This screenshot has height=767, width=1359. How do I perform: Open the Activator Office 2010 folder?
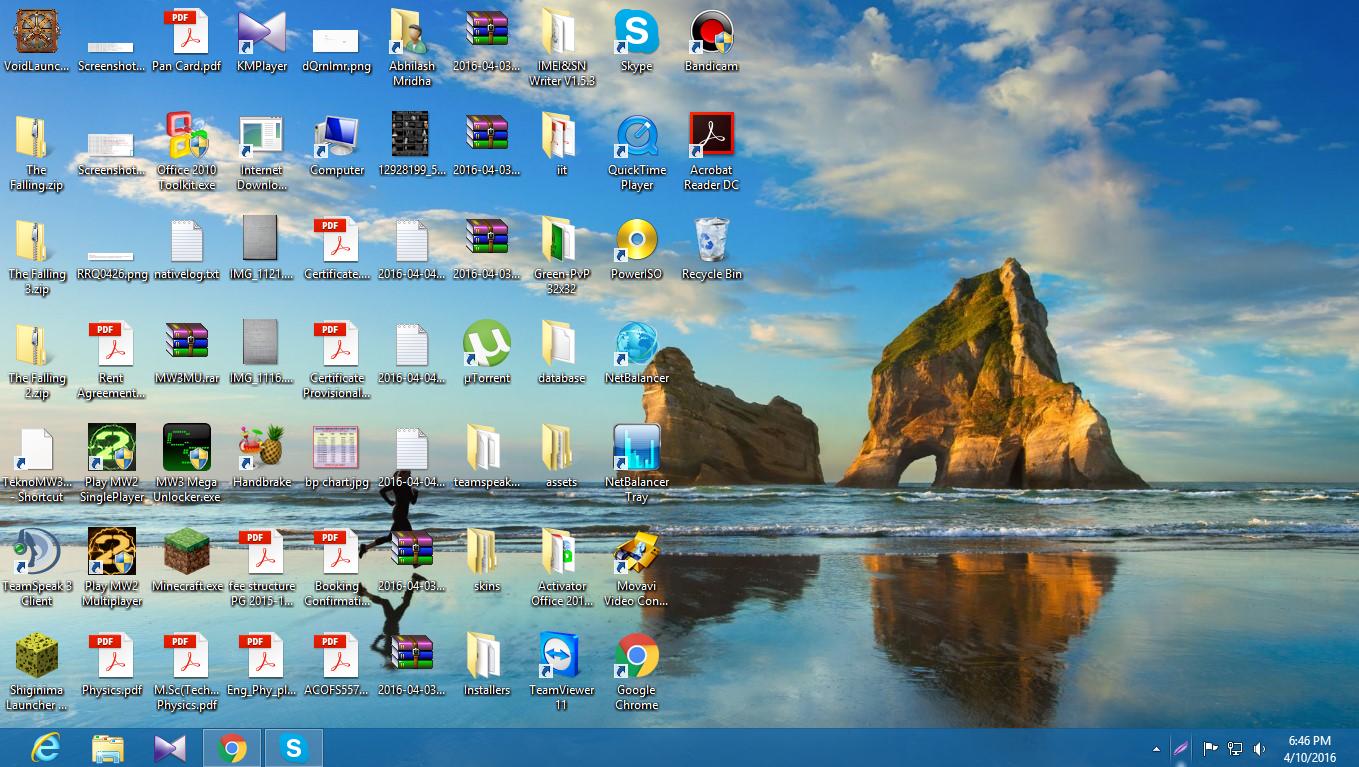click(x=562, y=568)
